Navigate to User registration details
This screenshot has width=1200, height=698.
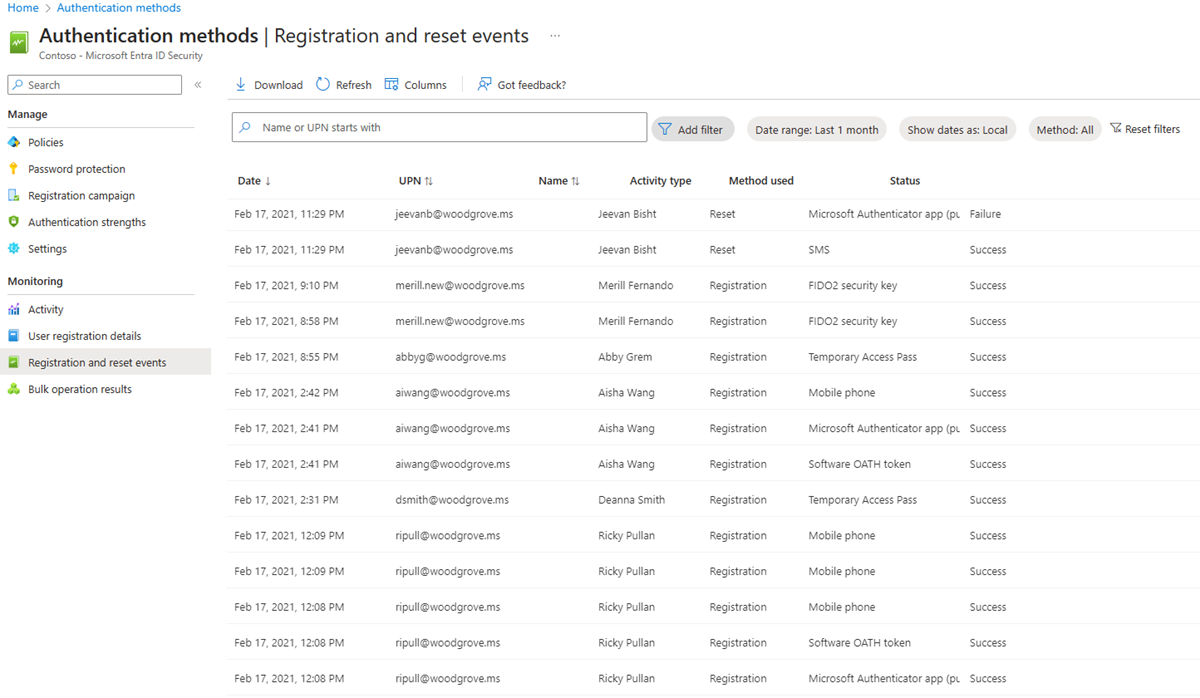click(85, 335)
